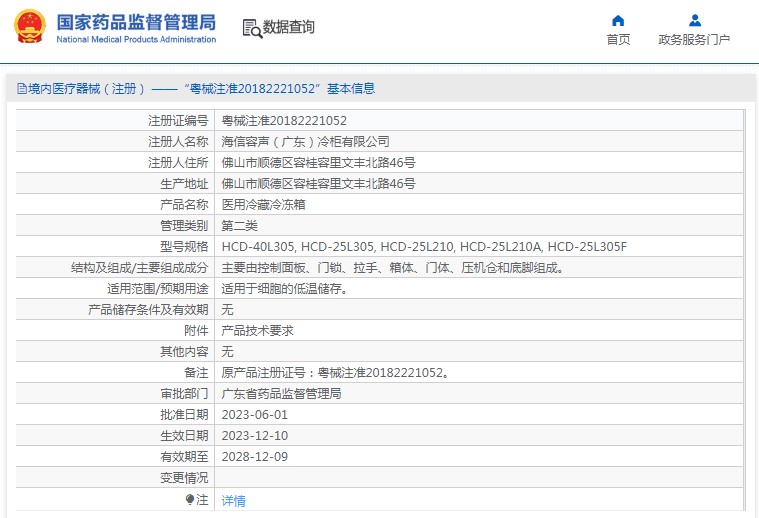Click the 有效期至 label cell
Screen dimensions: 759x518
coord(115,457)
